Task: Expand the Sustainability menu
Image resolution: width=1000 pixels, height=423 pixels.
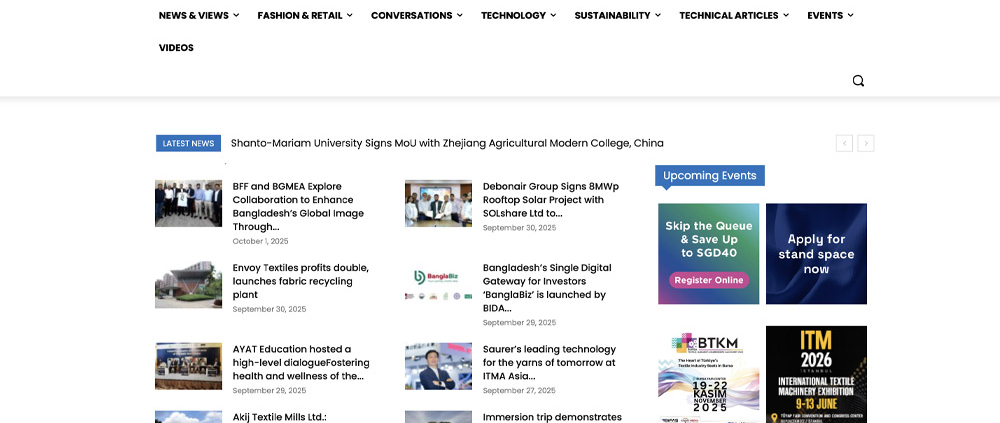Action: (x=617, y=15)
